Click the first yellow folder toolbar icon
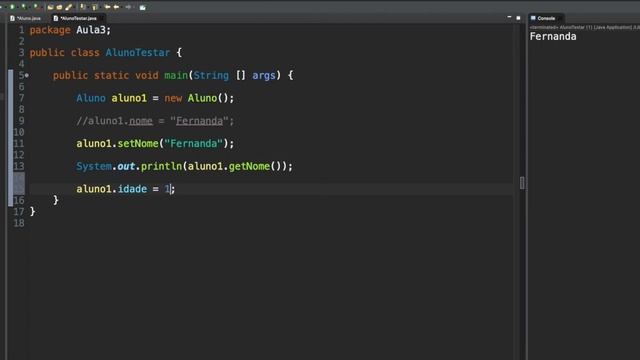Viewport: 640px width, 360px height. pos(51,7)
